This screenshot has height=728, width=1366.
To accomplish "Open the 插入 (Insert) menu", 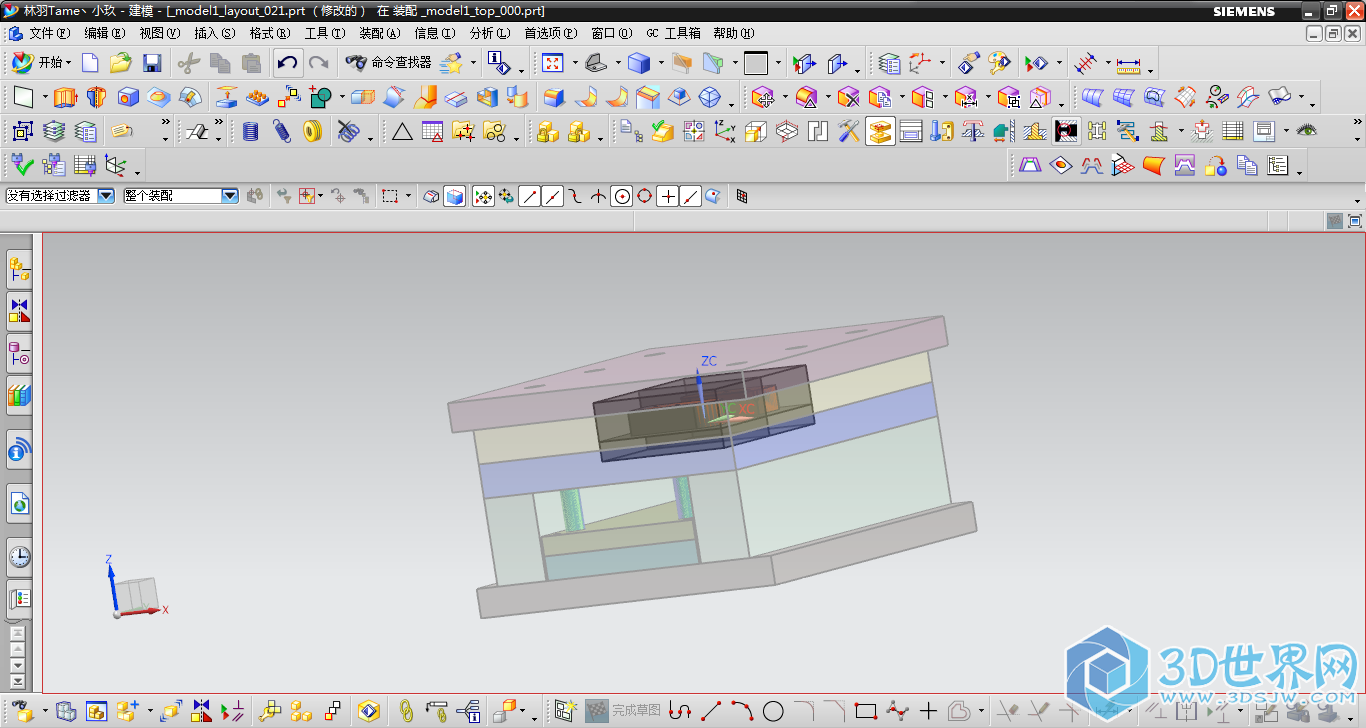I will point(215,33).
